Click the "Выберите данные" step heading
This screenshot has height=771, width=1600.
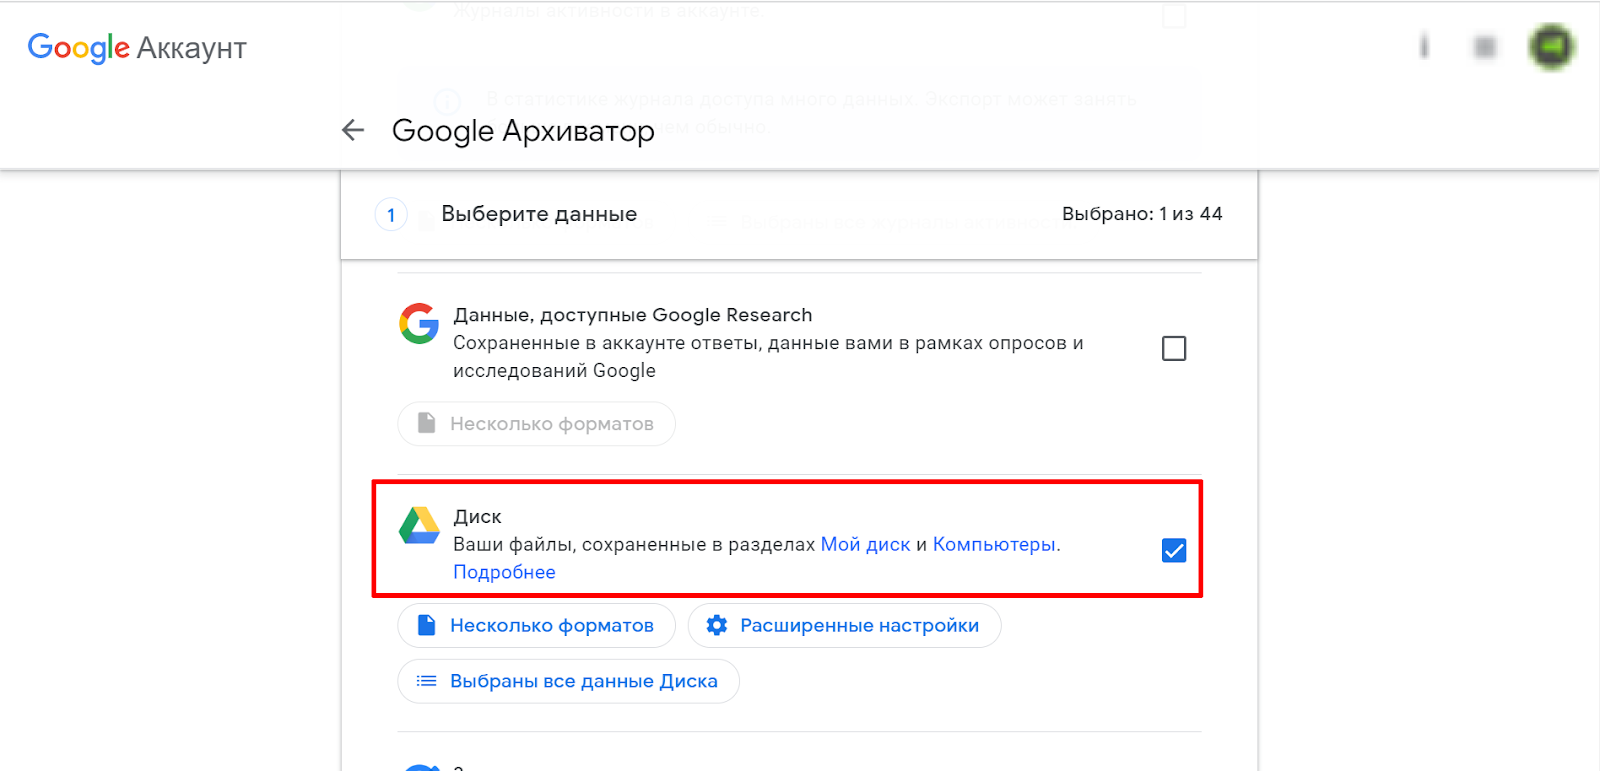[x=539, y=214]
